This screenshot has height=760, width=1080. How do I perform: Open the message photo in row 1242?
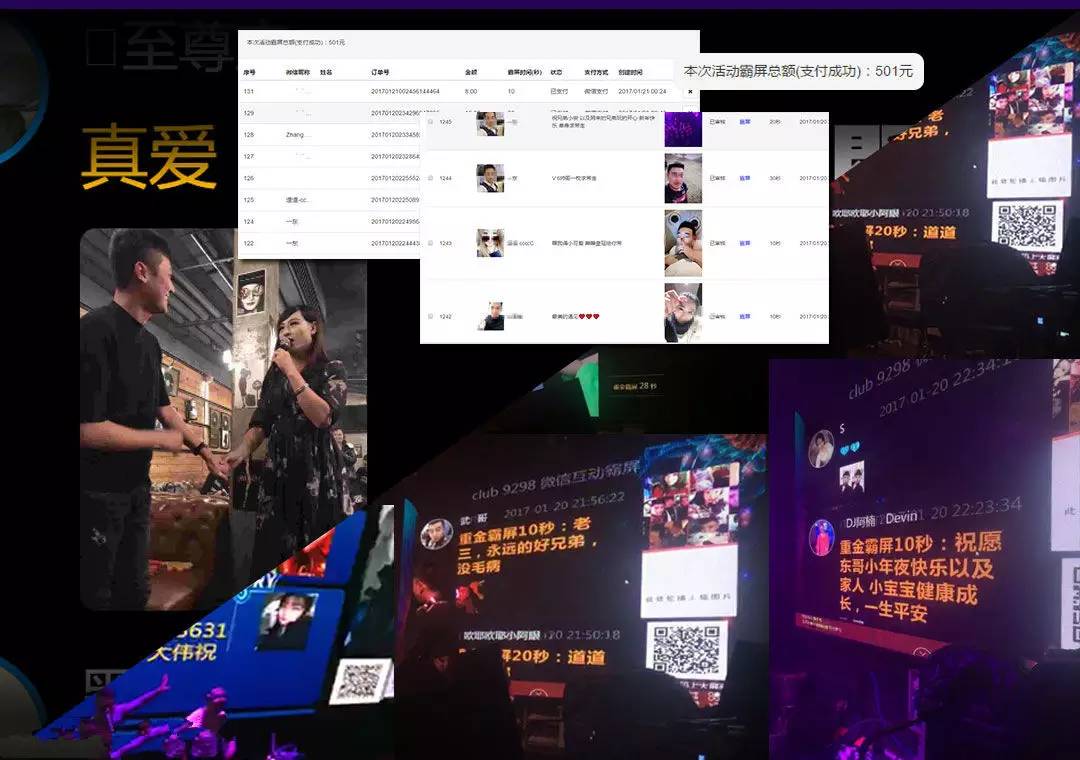tap(683, 313)
